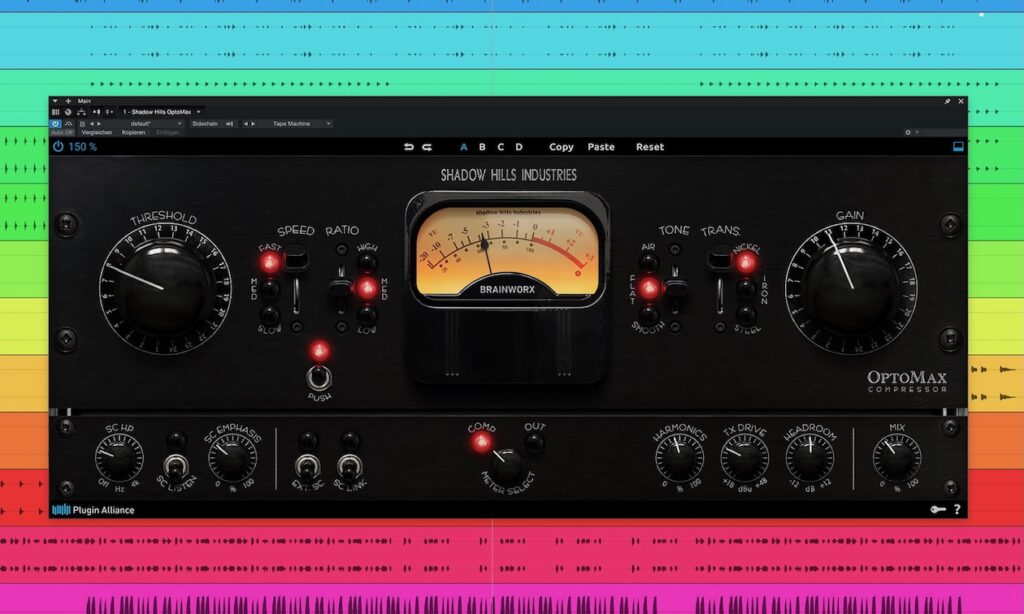Click the Vergleichen compare button
The height and width of the screenshot is (614, 1024).
(97, 133)
